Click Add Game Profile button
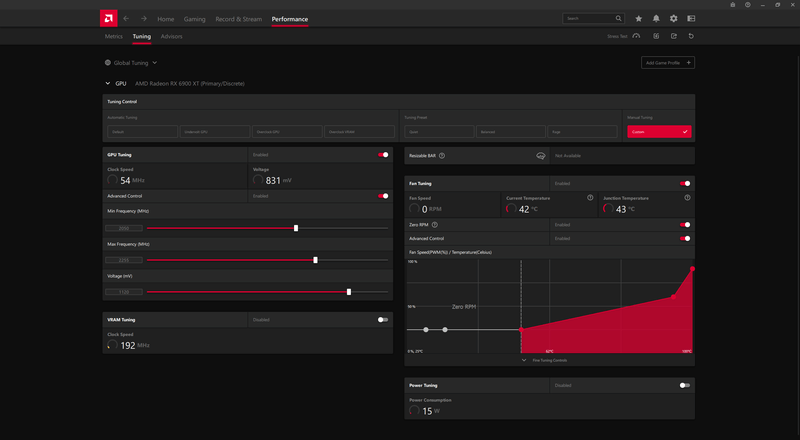This screenshot has height=440, width=800. (667, 63)
